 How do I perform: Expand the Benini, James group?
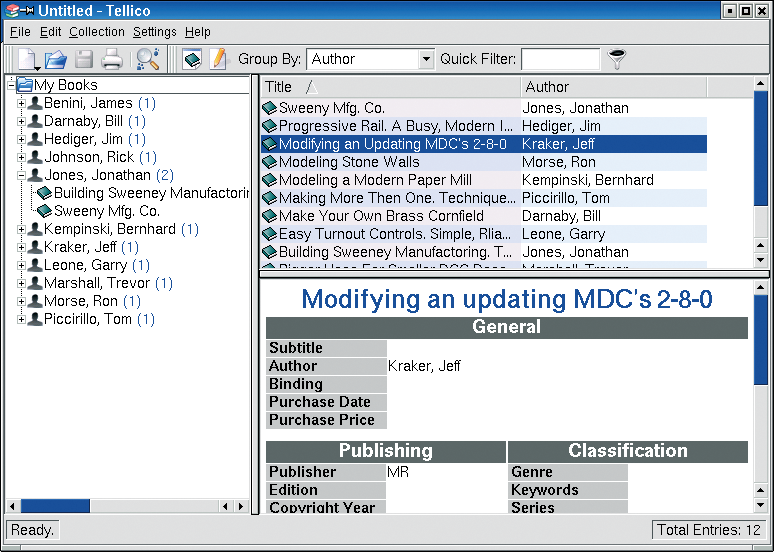pyautogui.click(x=21, y=103)
